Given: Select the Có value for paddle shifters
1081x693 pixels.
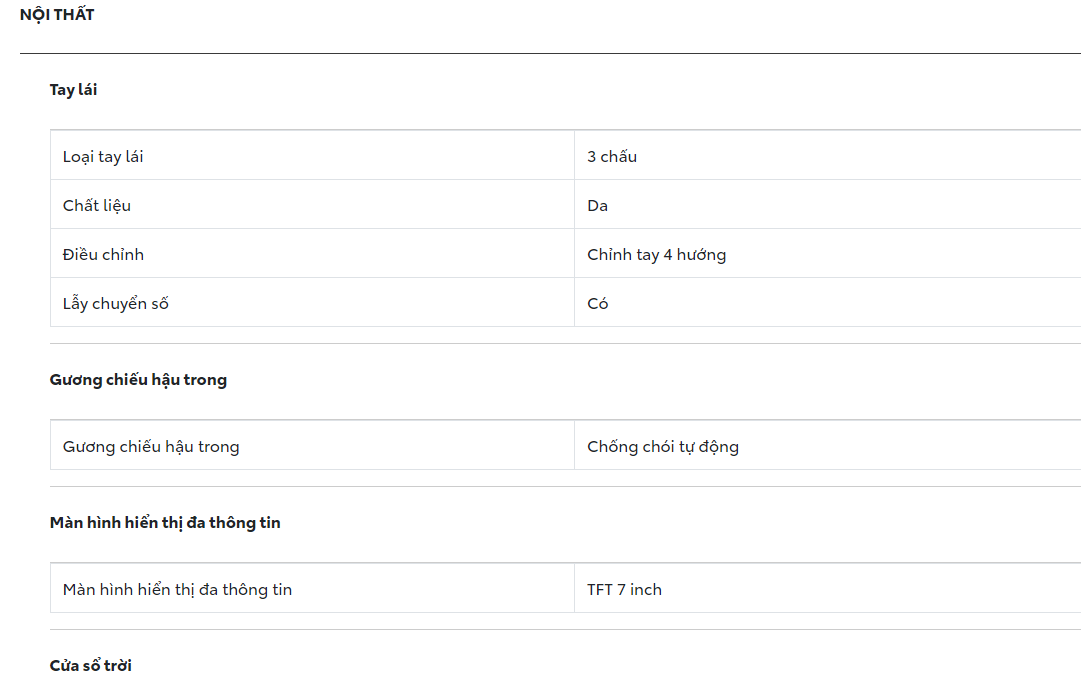Looking at the screenshot, I should tap(598, 304).
